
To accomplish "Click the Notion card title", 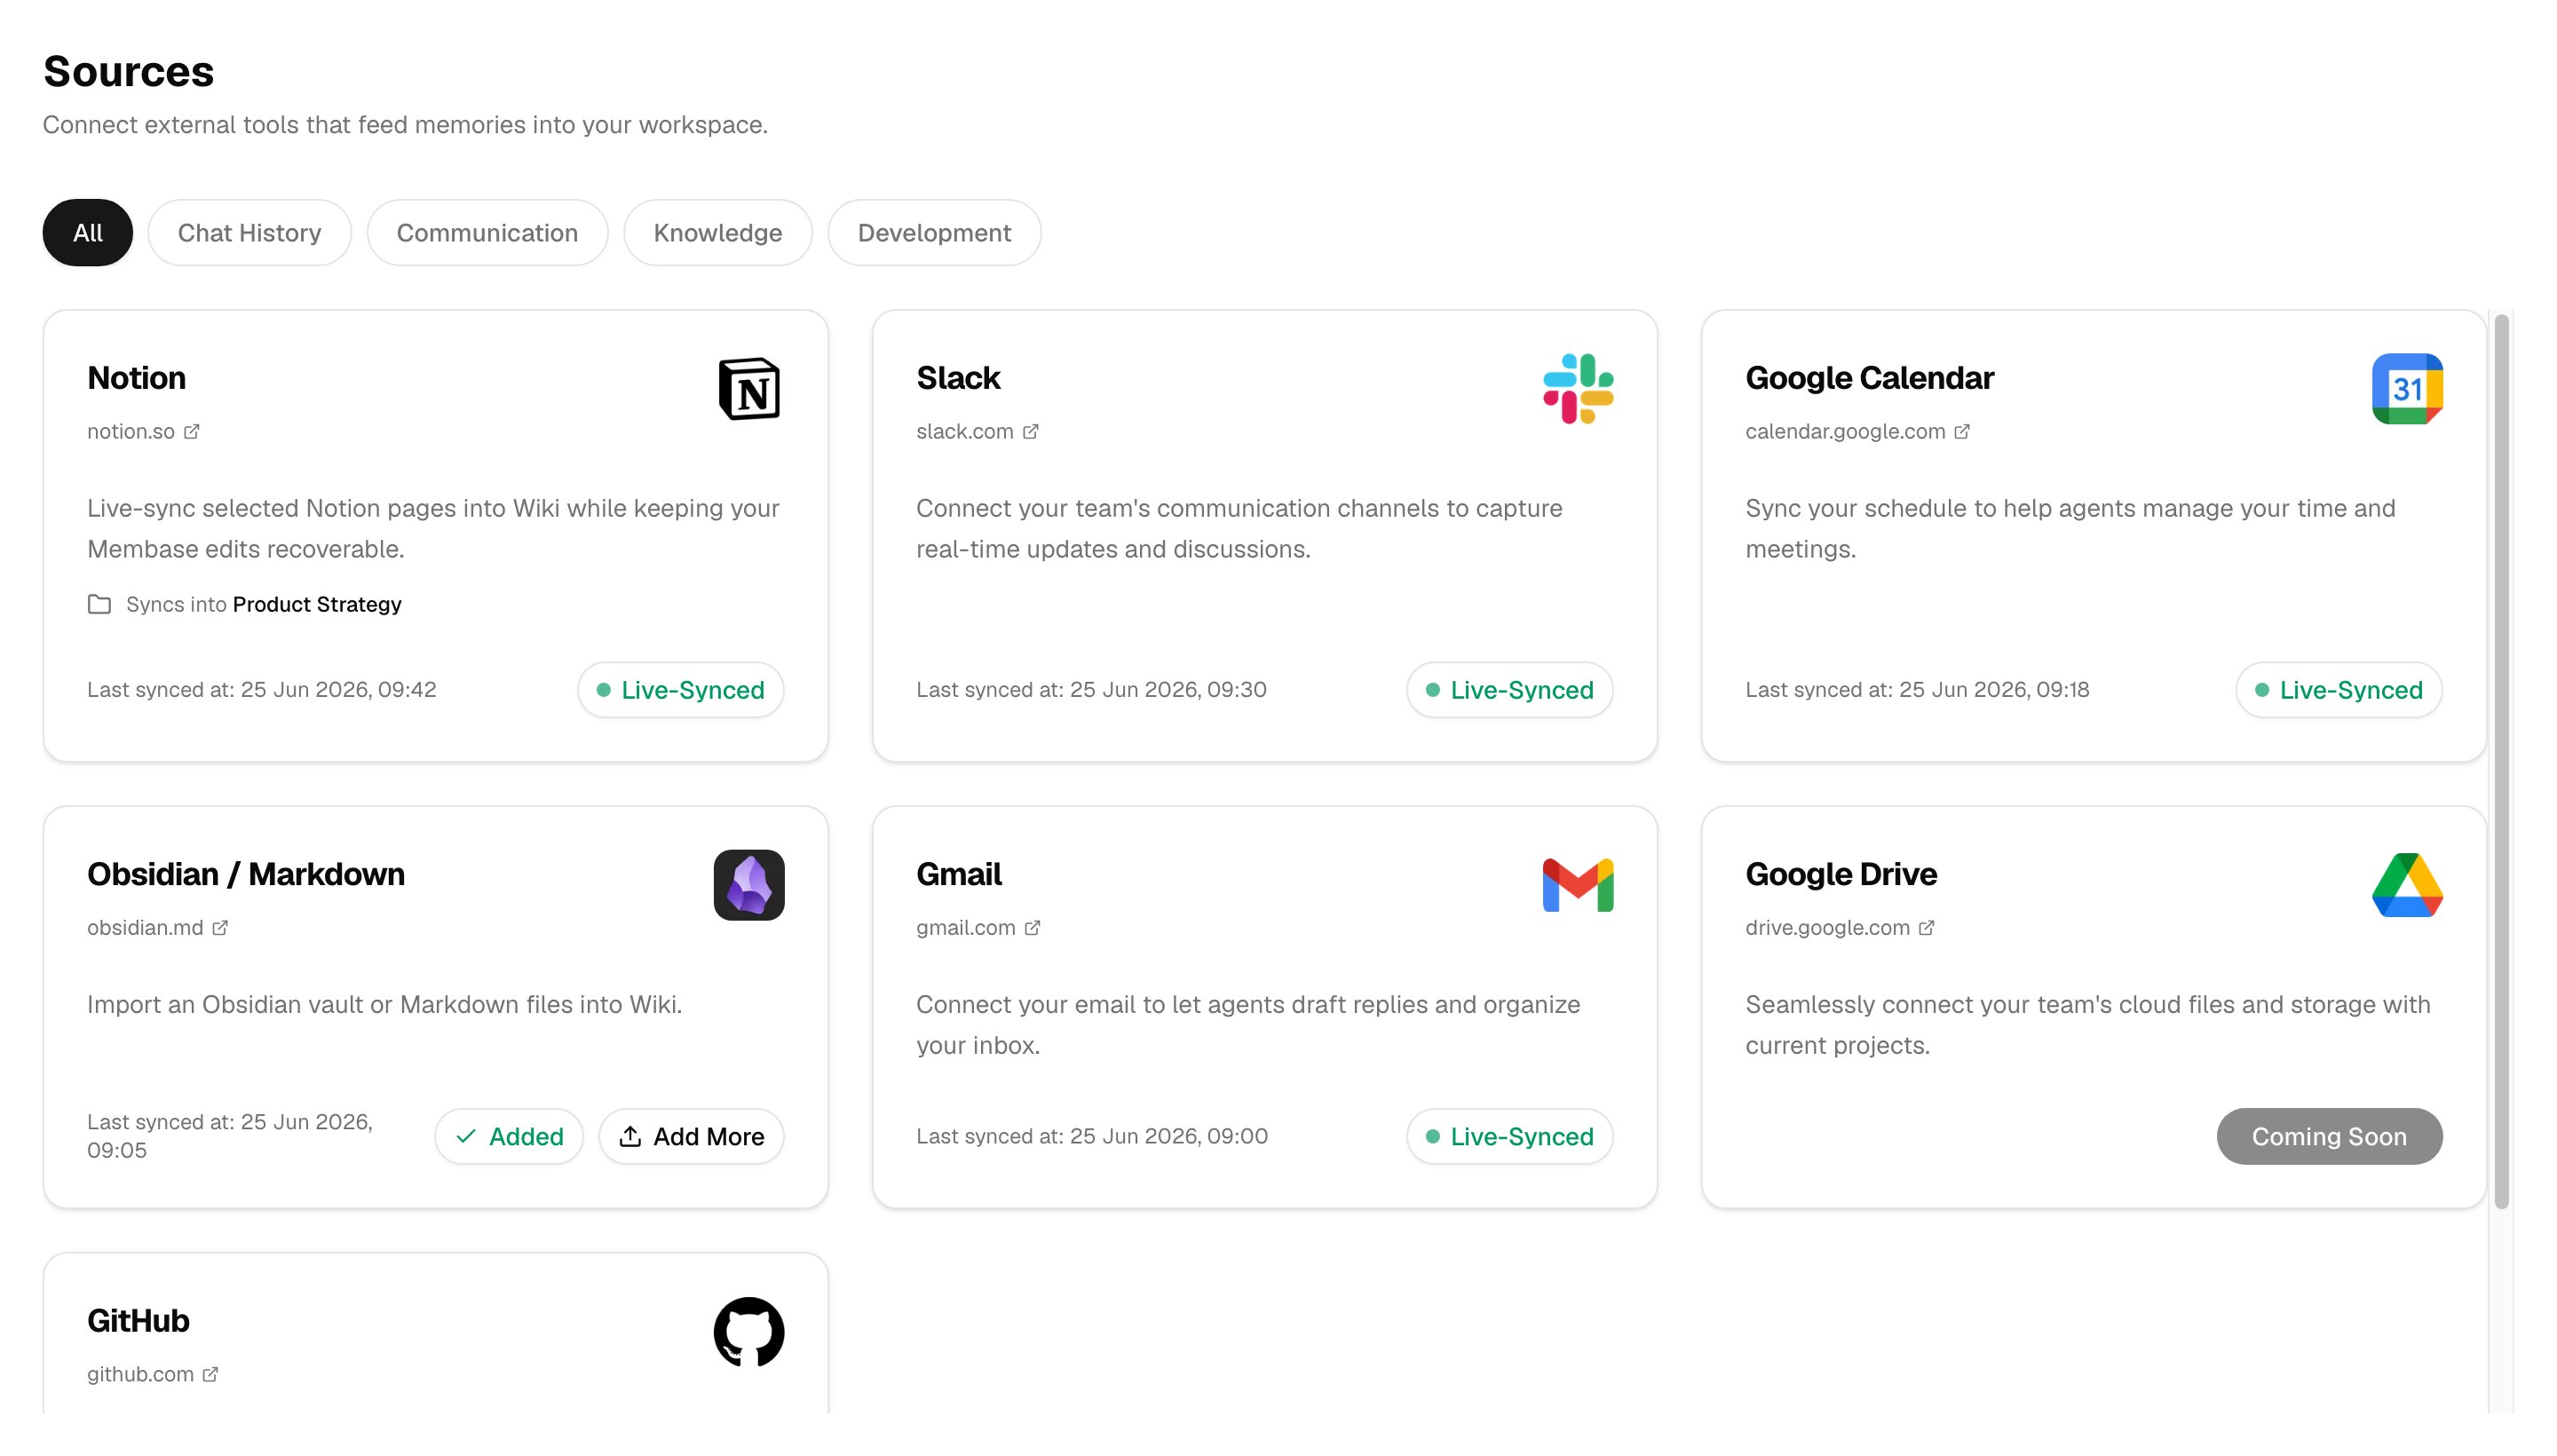I will point(136,378).
